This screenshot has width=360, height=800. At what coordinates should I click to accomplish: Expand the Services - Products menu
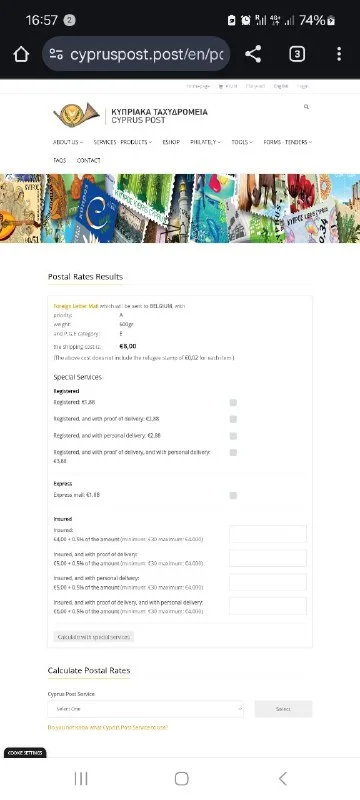[122, 142]
